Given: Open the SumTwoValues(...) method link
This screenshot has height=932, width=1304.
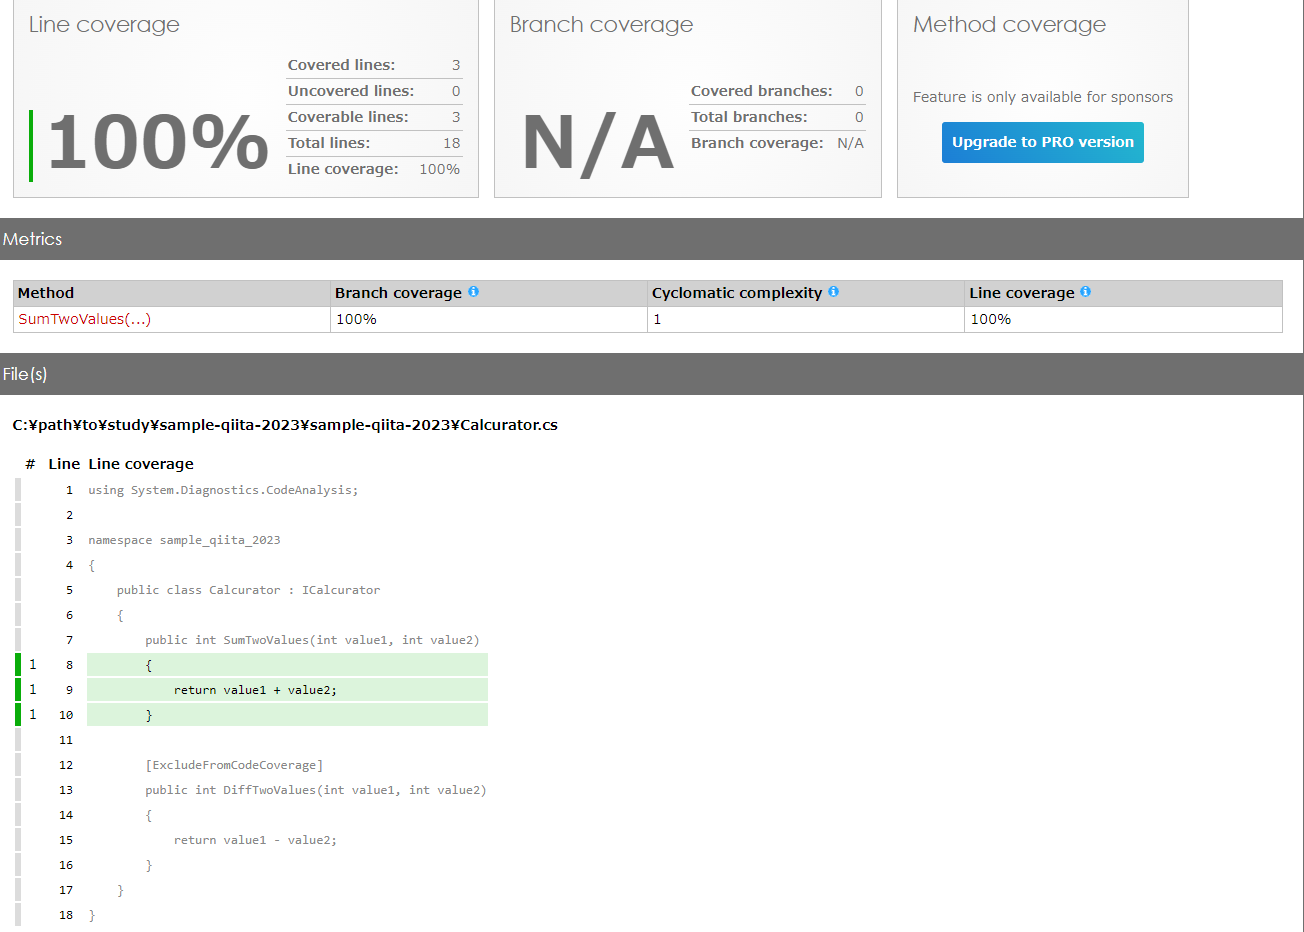Looking at the screenshot, I should coord(85,319).
